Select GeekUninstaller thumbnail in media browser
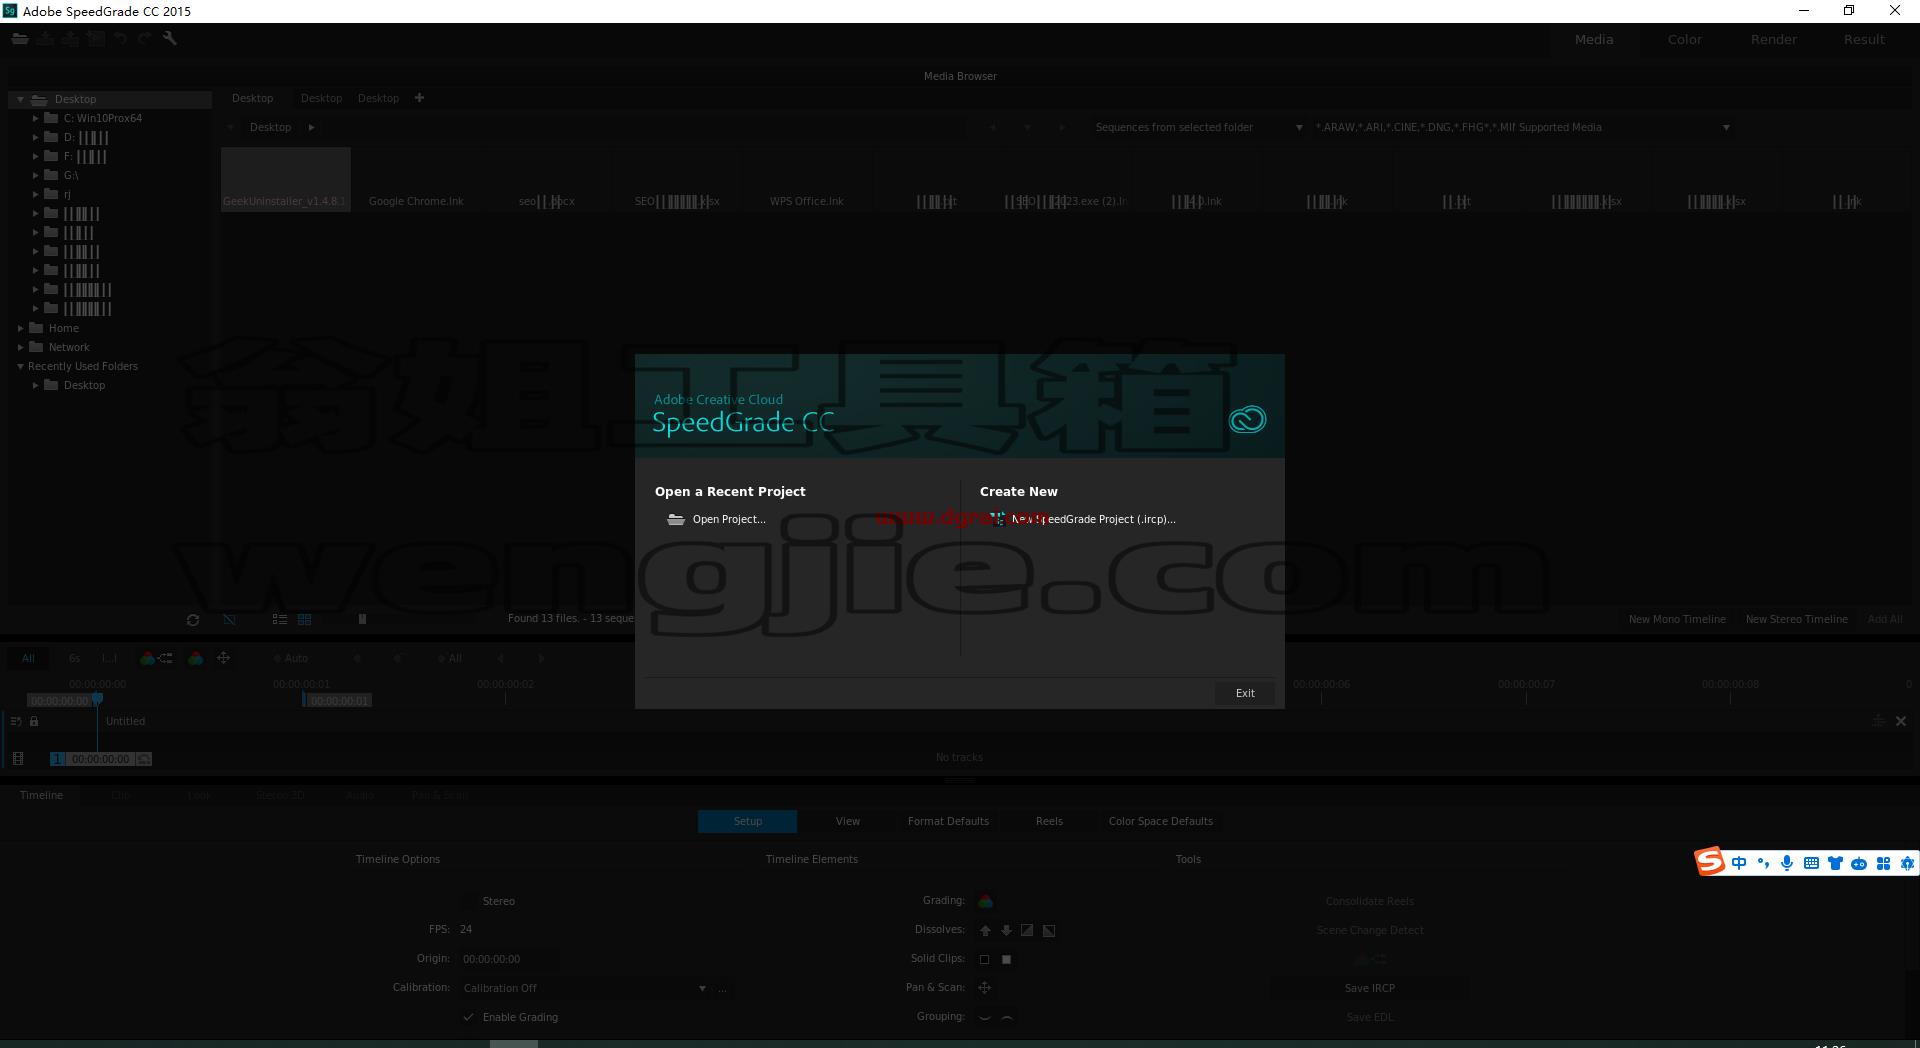Viewport: 1920px width, 1048px height. click(x=285, y=179)
